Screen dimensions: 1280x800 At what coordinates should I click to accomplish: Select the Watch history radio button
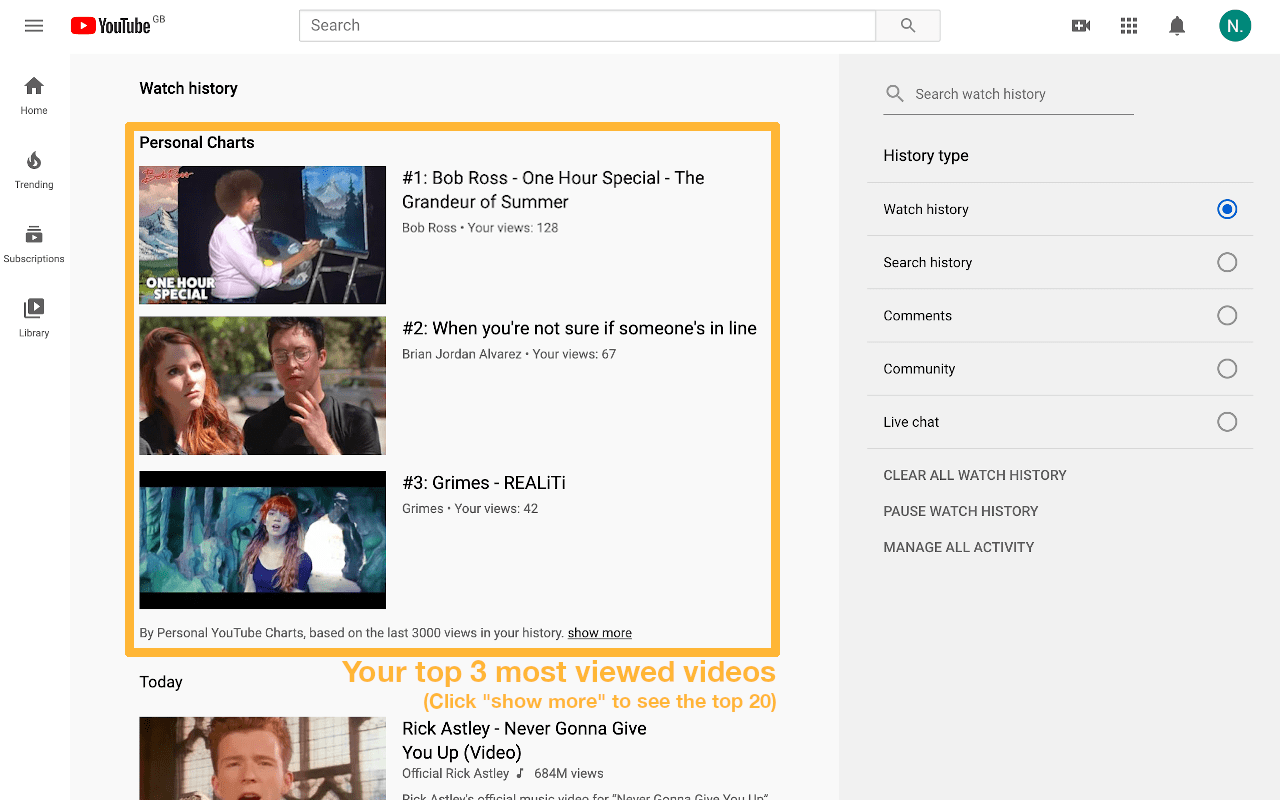pos(1227,209)
